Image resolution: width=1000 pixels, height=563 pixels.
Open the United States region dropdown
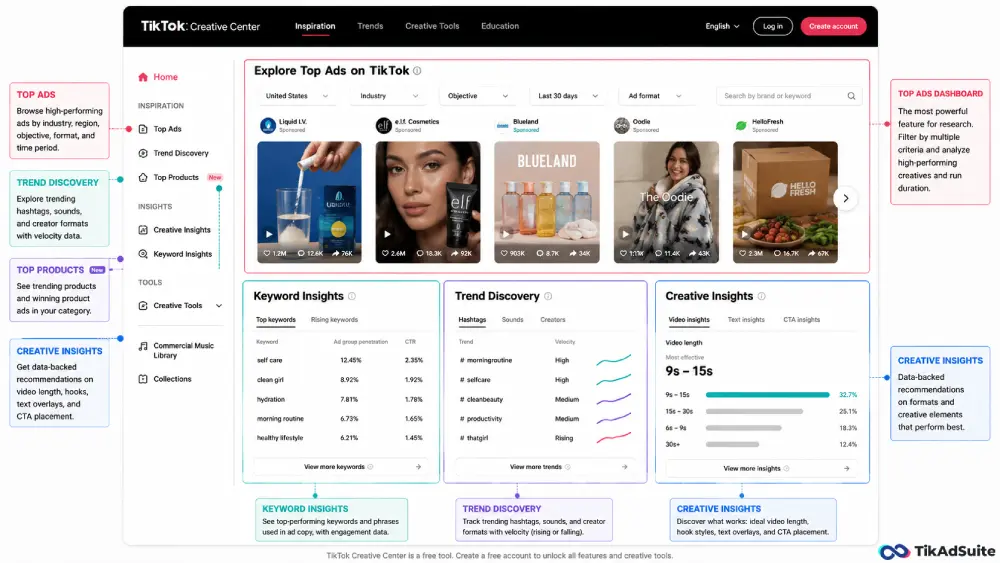[297, 96]
